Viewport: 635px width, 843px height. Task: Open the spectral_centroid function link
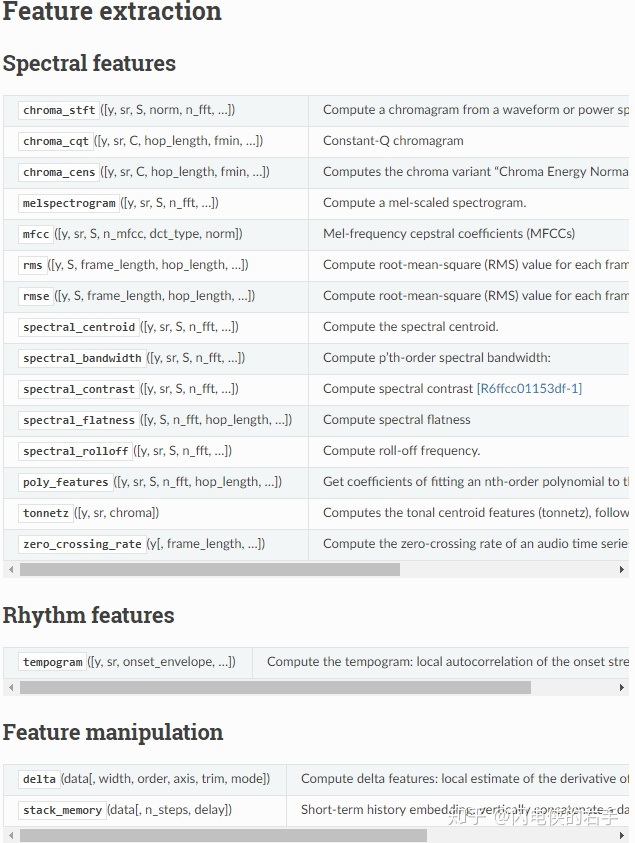click(79, 327)
